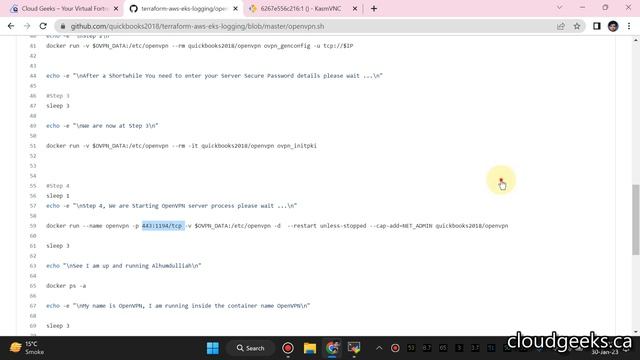Click the 'docker ps -a' code line
Screen dimensions: 640x360
[x=66, y=286]
